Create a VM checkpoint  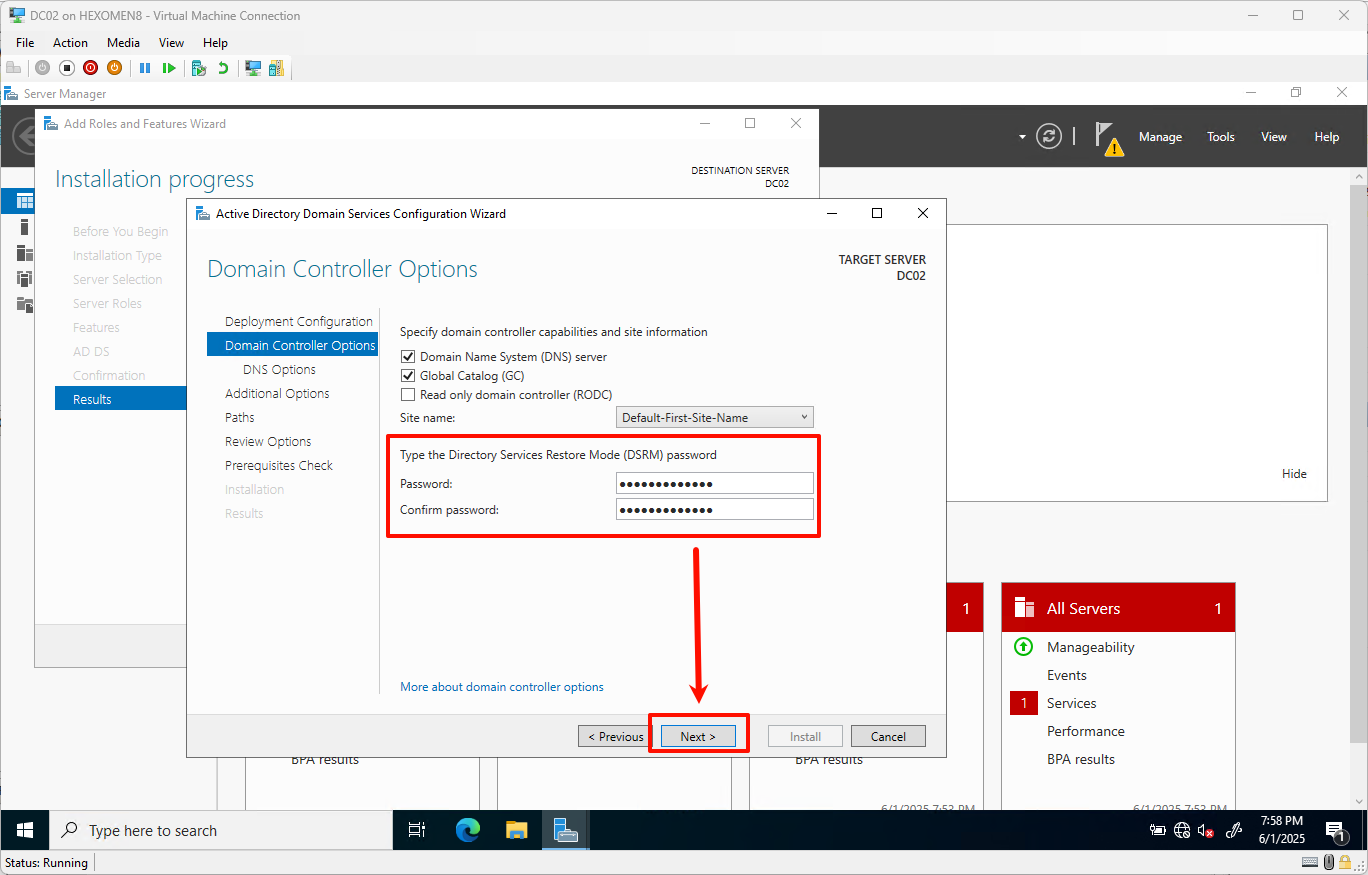click(199, 68)
